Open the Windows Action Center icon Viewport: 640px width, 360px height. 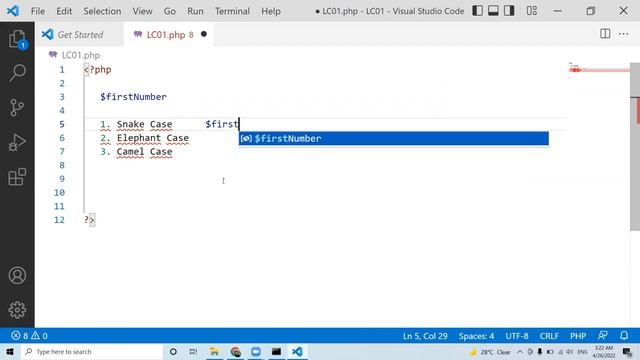[627, 352]
